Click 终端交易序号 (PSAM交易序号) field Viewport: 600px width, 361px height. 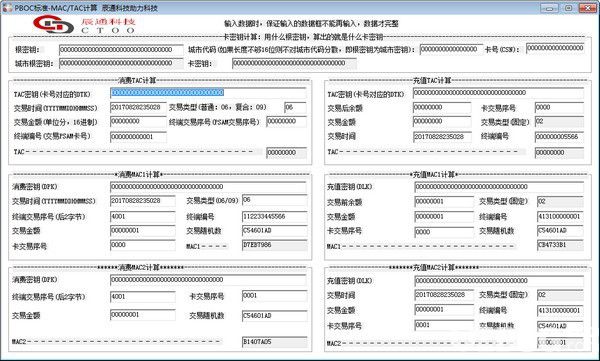pyautogui.click(x=286, y=122)
